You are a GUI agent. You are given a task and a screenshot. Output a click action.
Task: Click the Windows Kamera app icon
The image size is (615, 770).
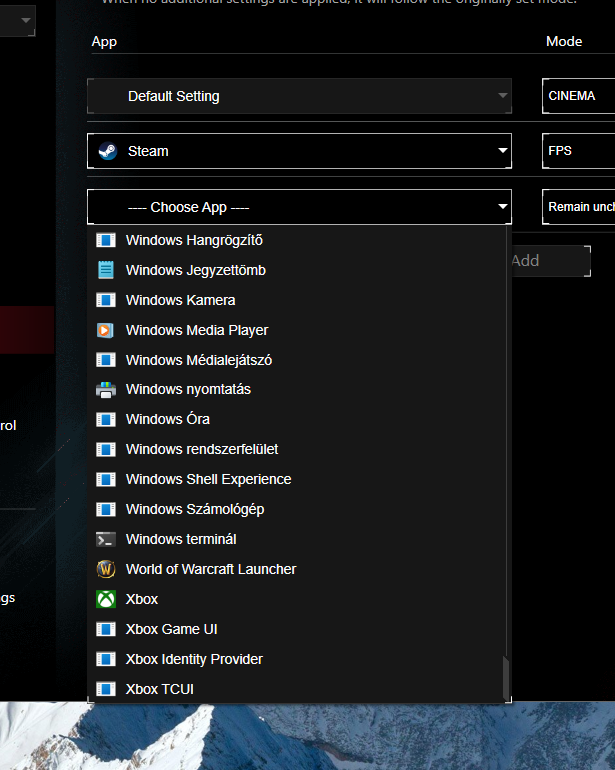pos(106,300)
